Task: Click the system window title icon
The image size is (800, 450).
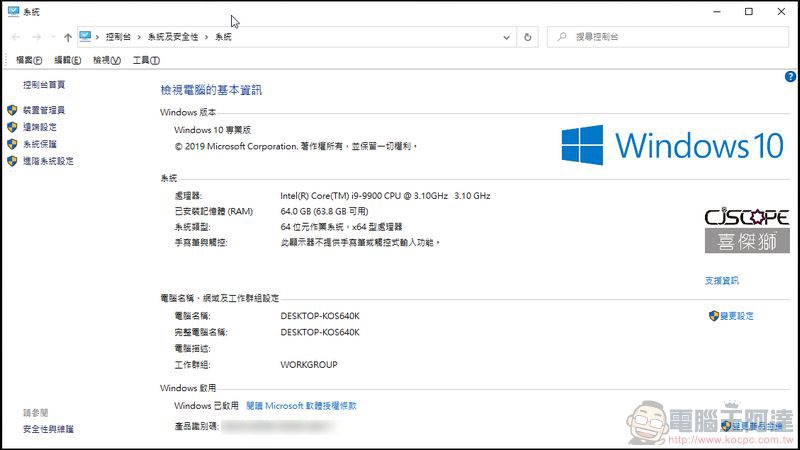Action: (x=13, y=11)
